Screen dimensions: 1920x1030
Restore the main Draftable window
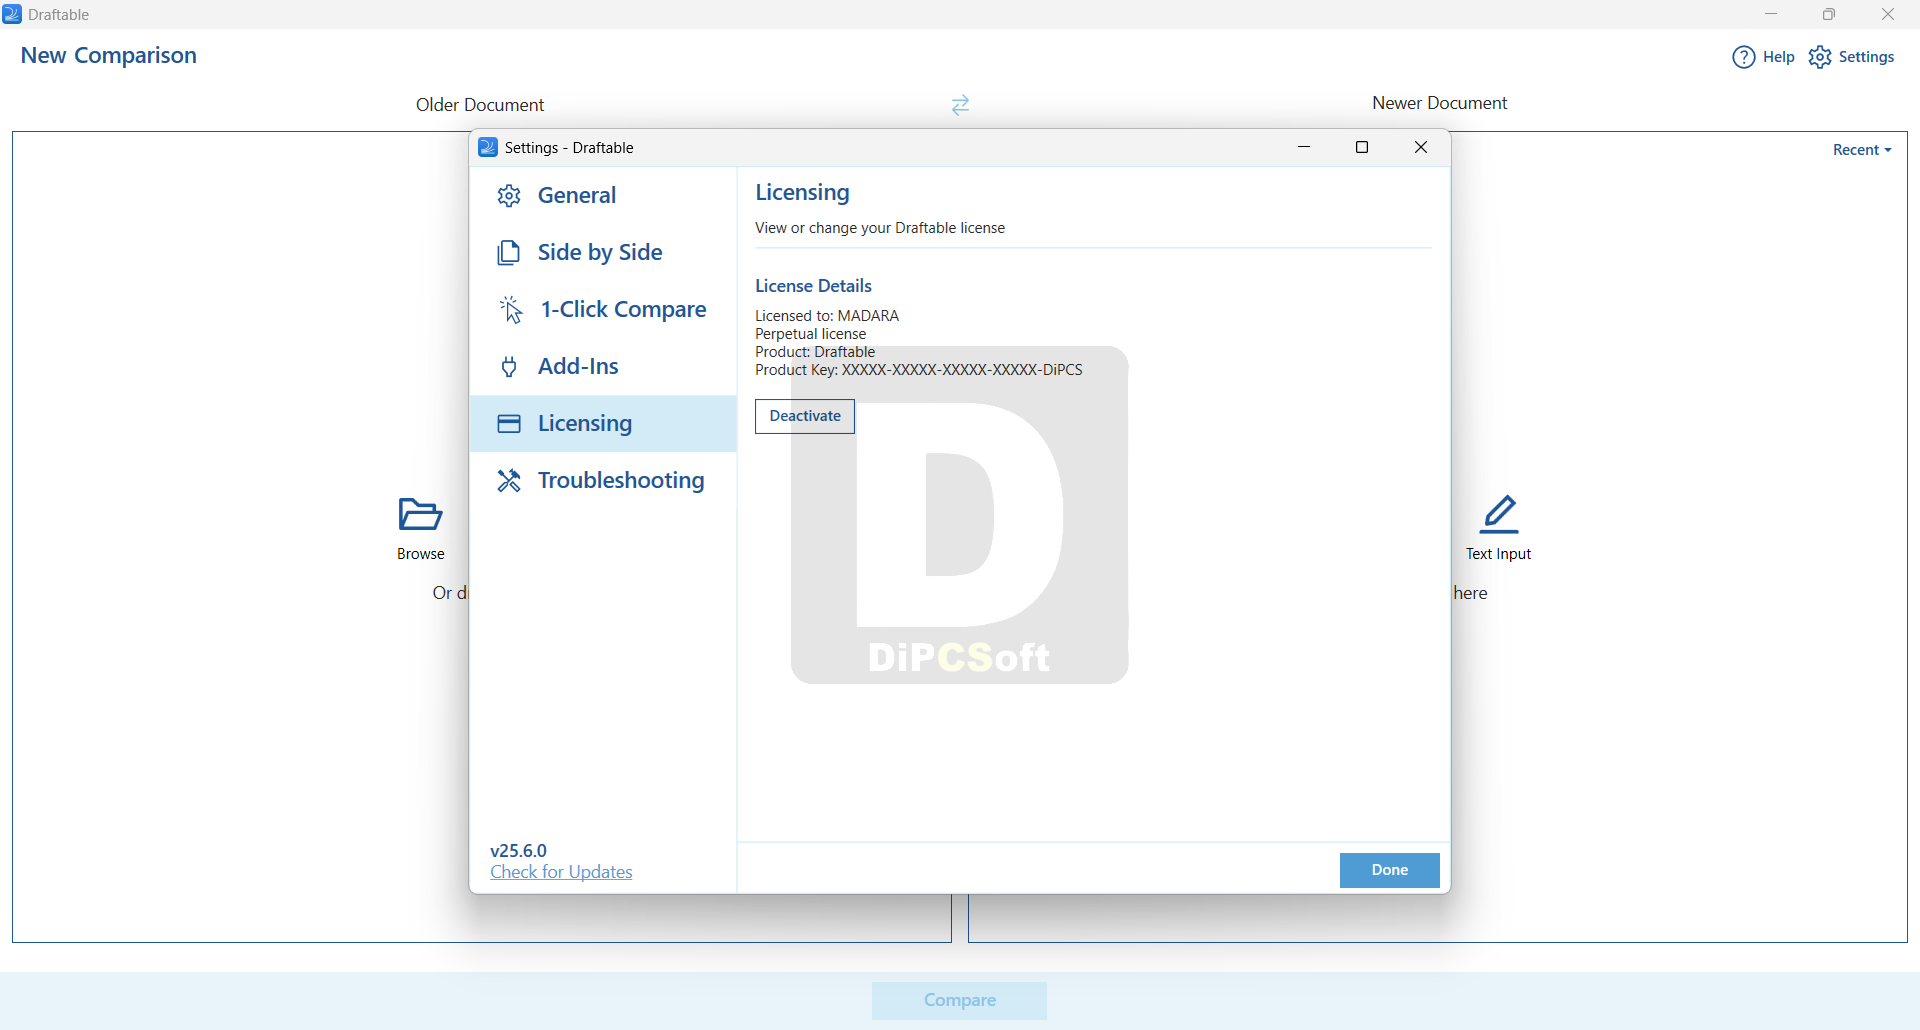(1829, 14)
